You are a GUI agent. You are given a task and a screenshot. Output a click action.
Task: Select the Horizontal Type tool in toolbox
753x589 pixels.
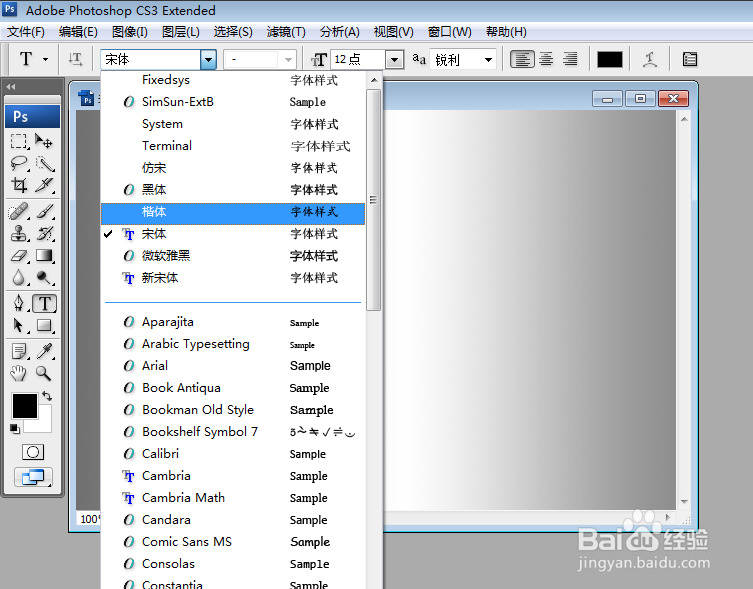45,304
